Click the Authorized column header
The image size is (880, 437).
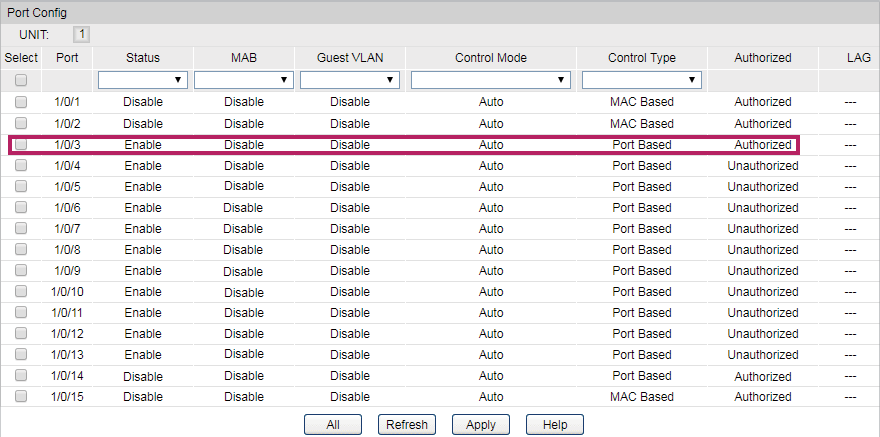[x=762, y=58]
